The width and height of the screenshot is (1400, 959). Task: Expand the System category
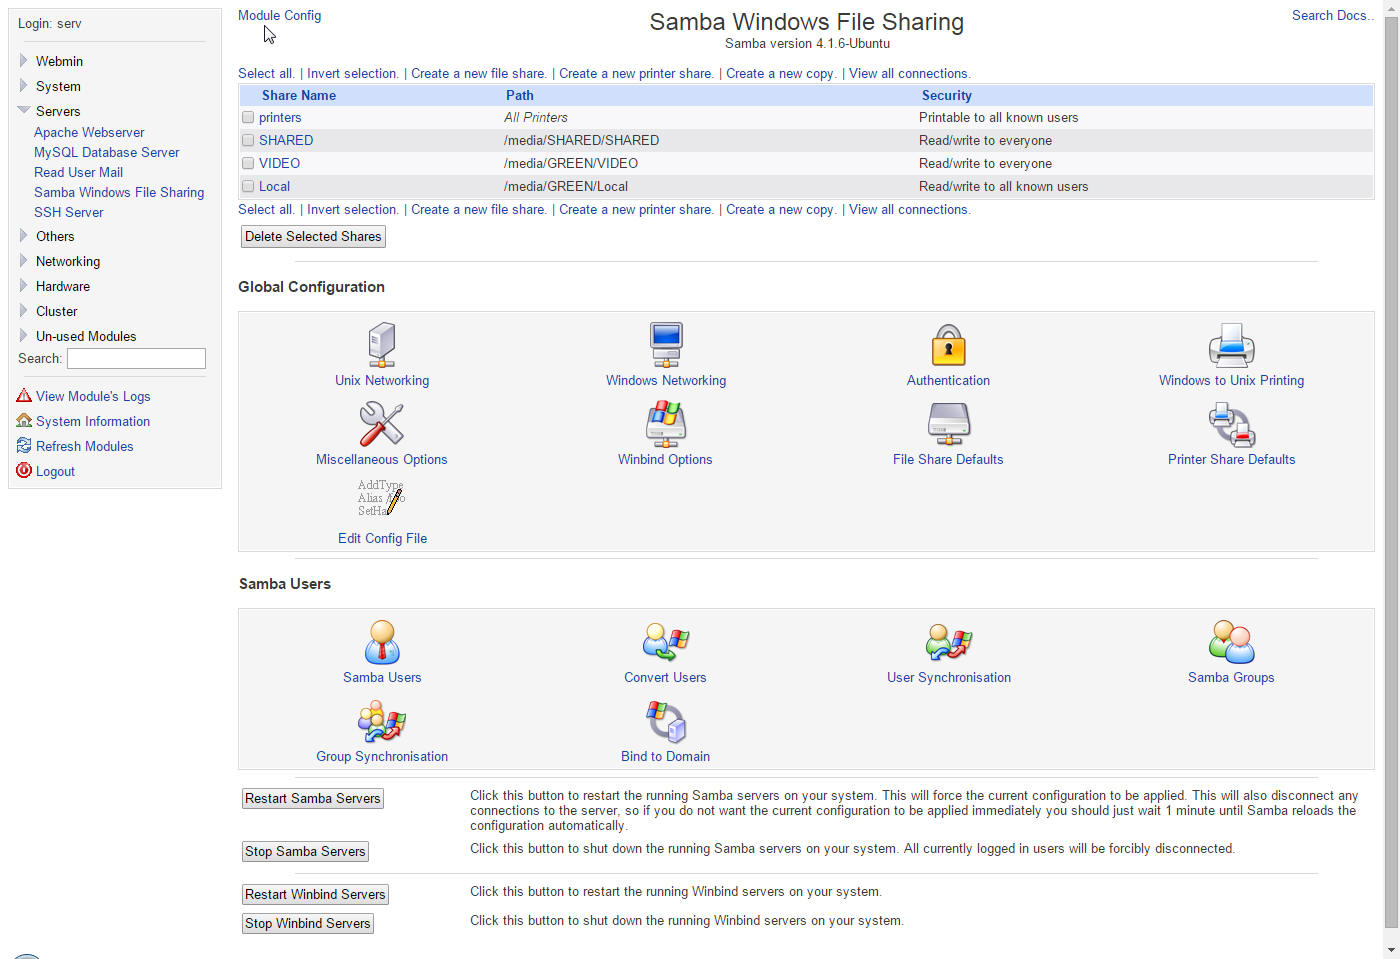[x=23, y=86]
